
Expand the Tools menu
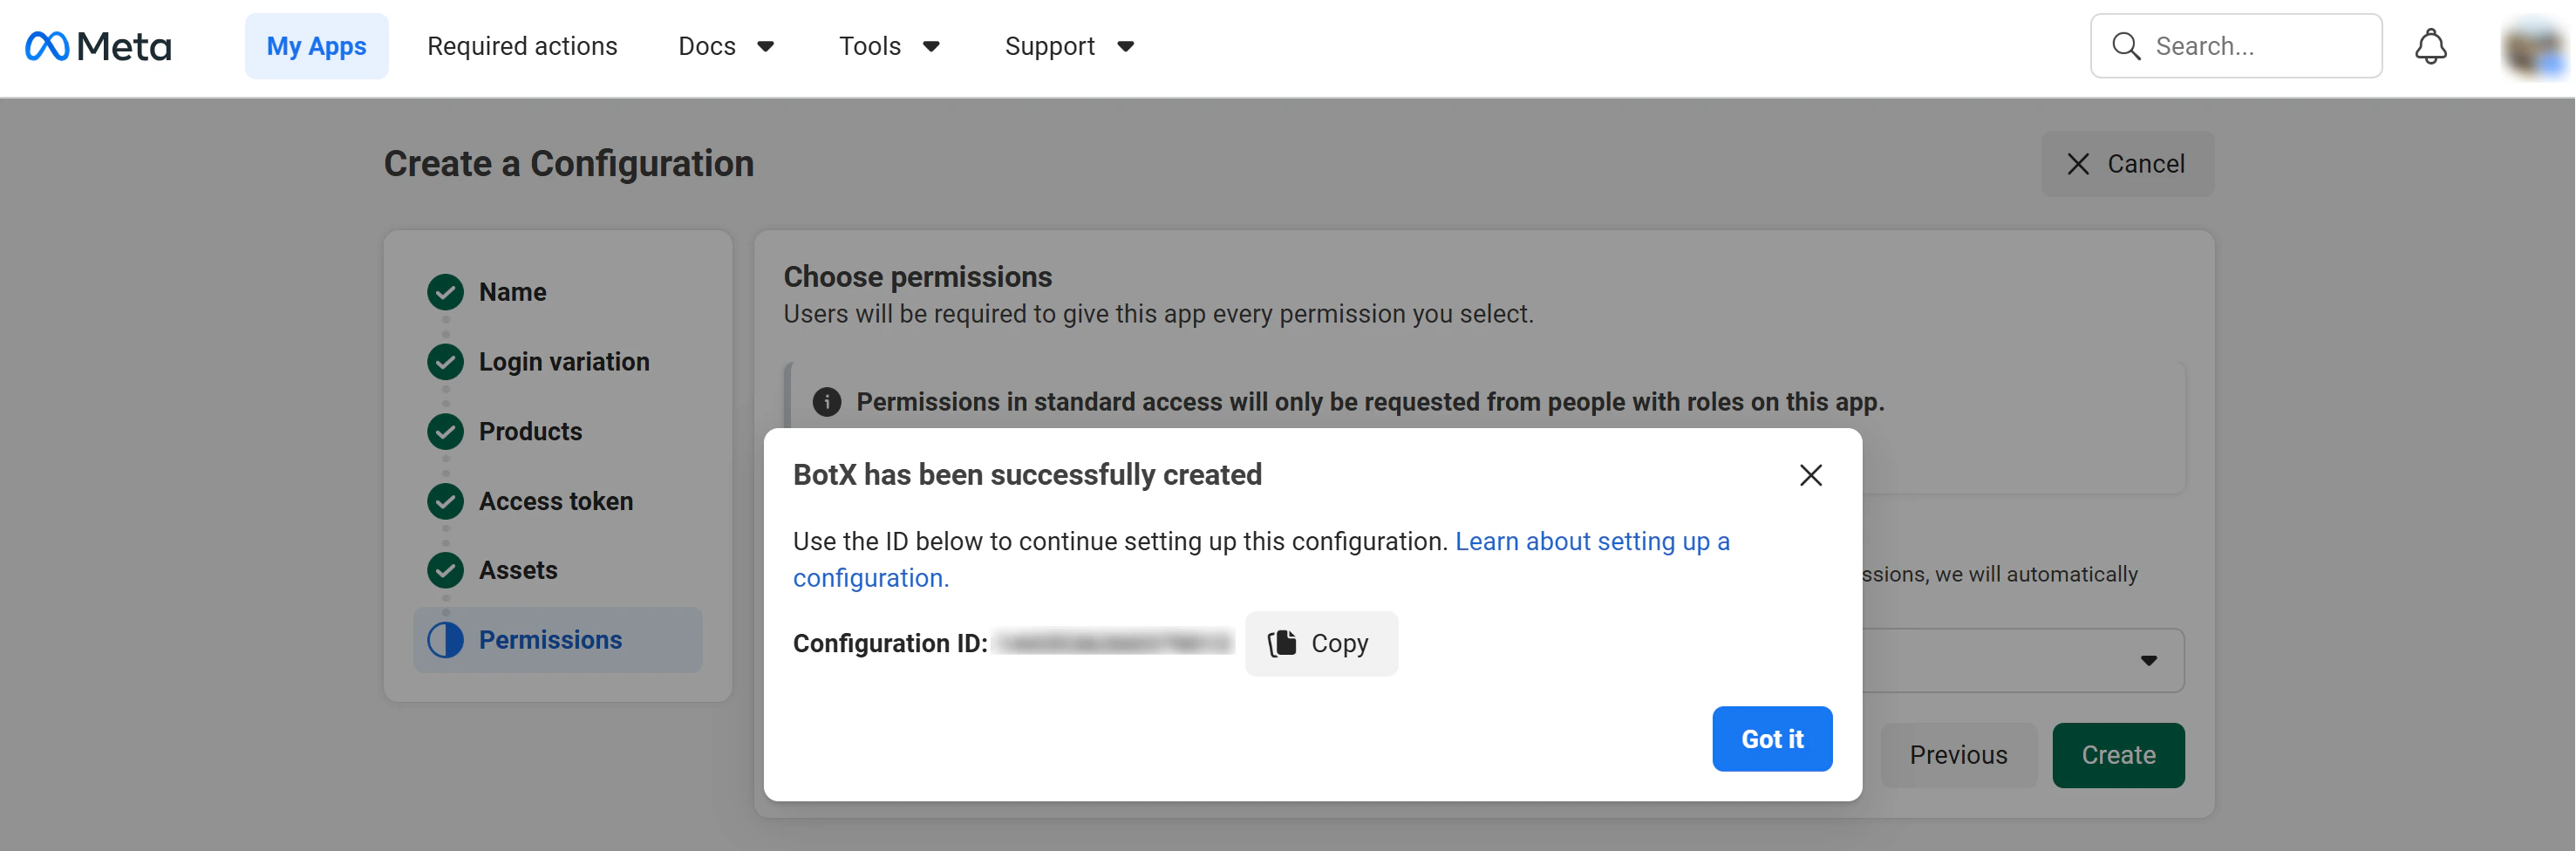pyautogui.click(x=890, y=46)
